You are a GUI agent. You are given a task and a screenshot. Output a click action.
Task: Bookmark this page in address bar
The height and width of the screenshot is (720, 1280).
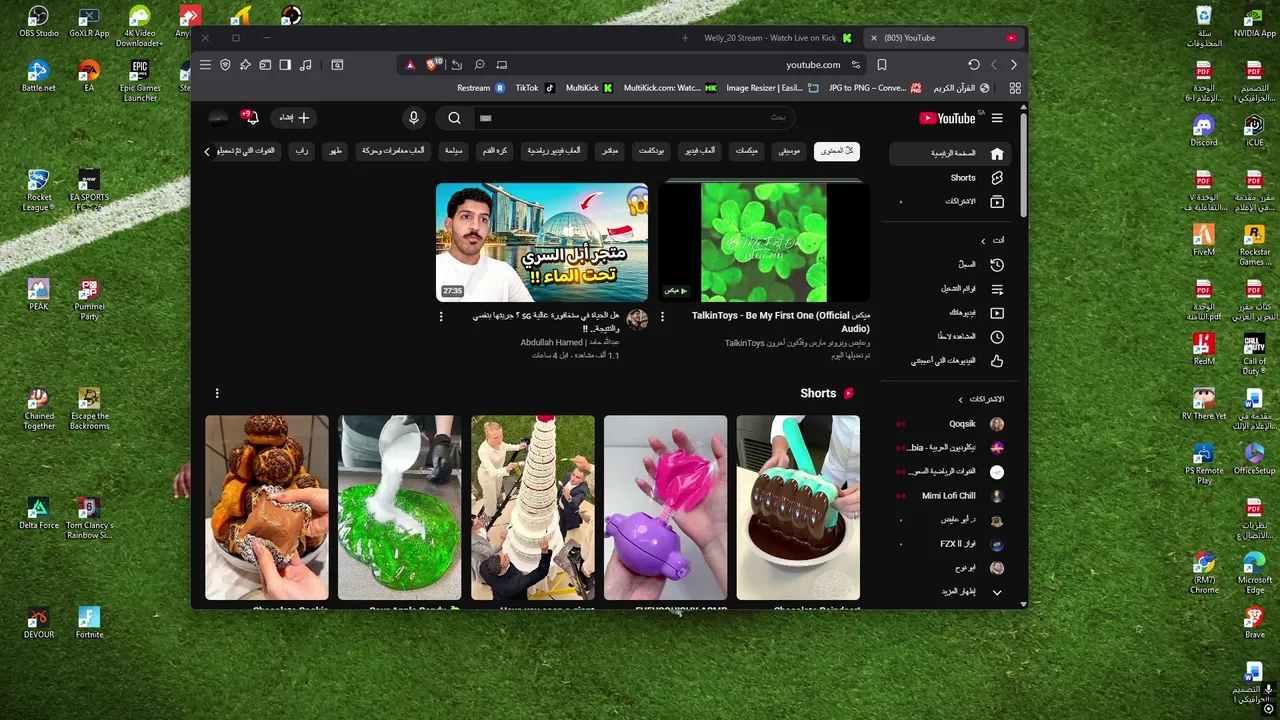click(x=882, y=64)
